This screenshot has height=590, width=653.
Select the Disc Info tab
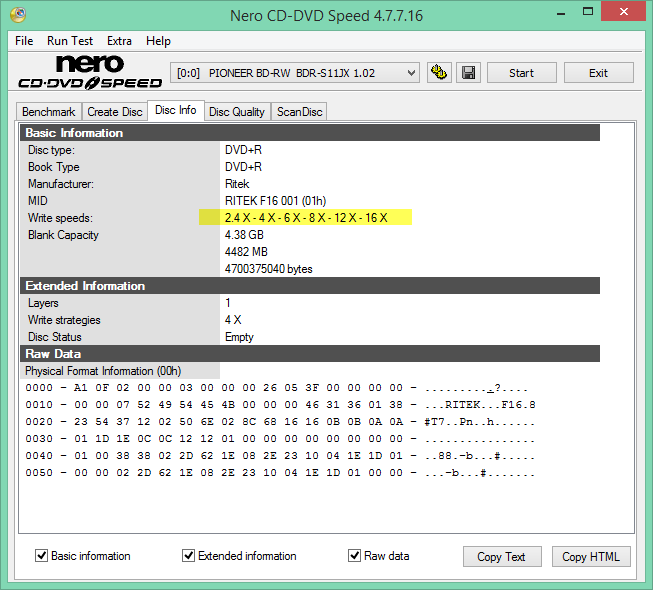tap(176, 110)
